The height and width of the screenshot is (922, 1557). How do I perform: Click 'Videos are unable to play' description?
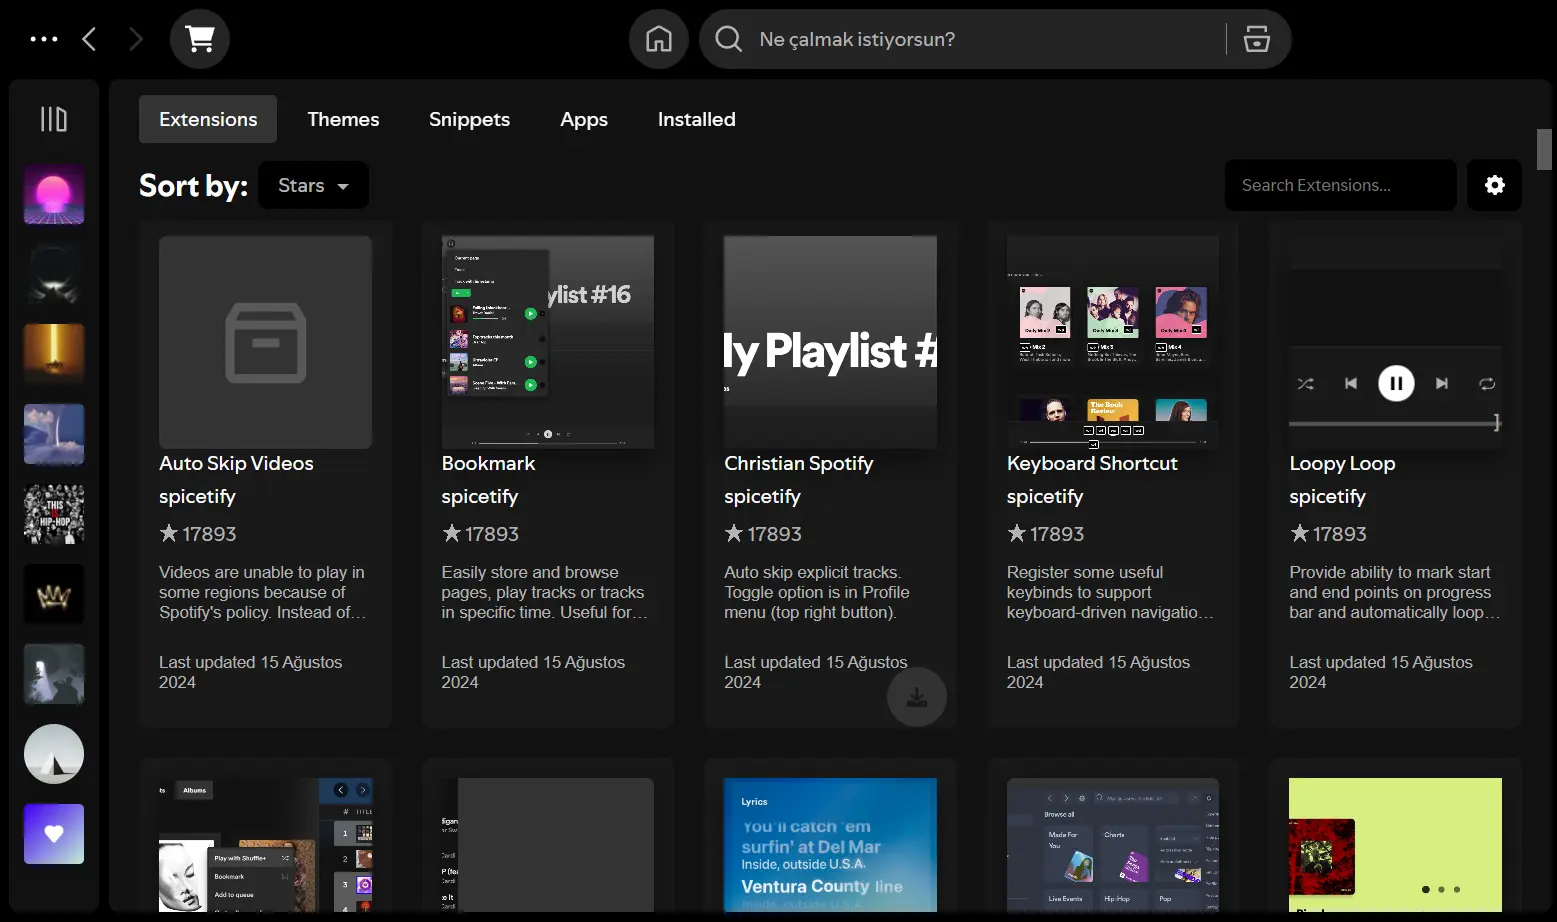263,593
